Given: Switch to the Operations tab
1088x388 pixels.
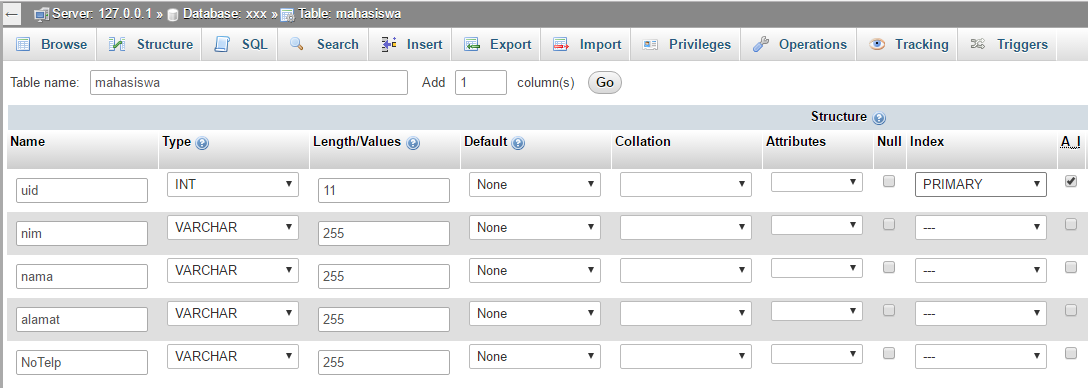Looking at the screenshot, I should [799, 44].
